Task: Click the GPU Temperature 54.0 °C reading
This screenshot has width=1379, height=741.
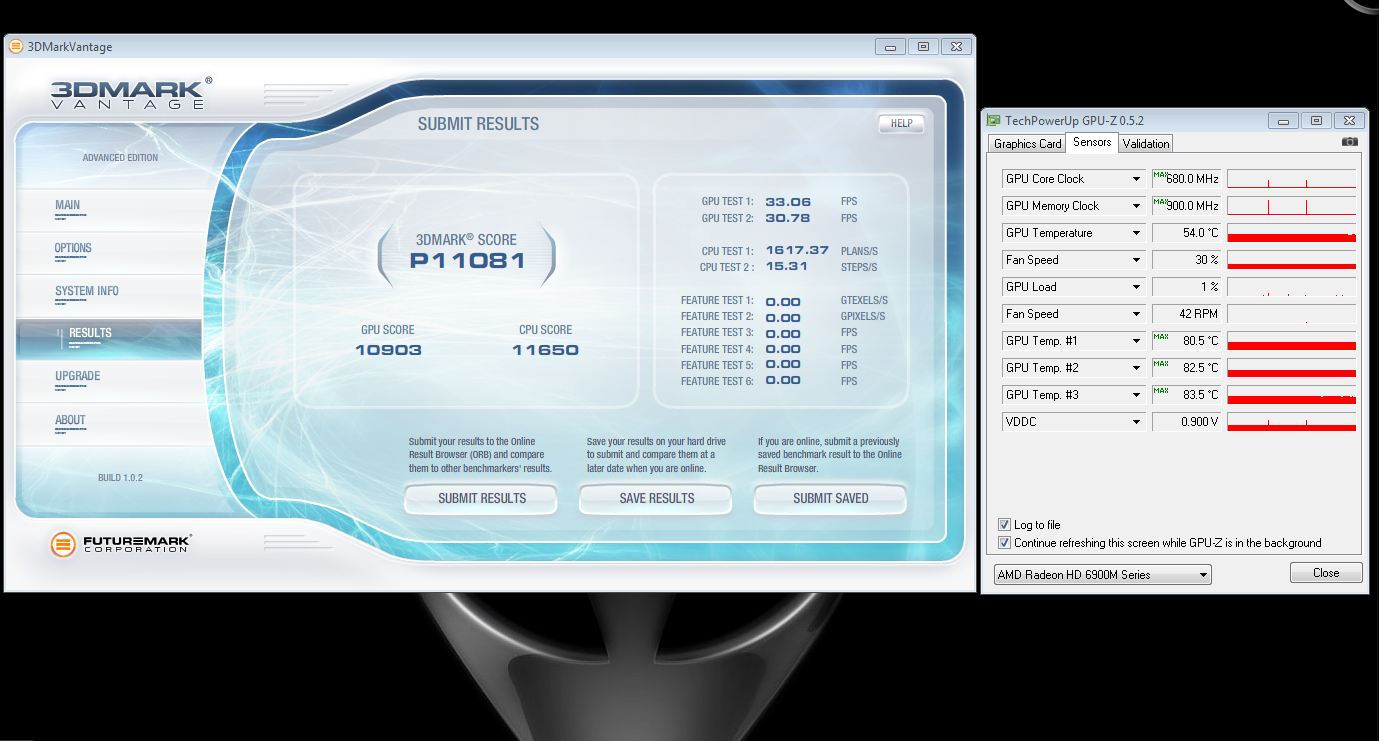Action: (1187, 233)
